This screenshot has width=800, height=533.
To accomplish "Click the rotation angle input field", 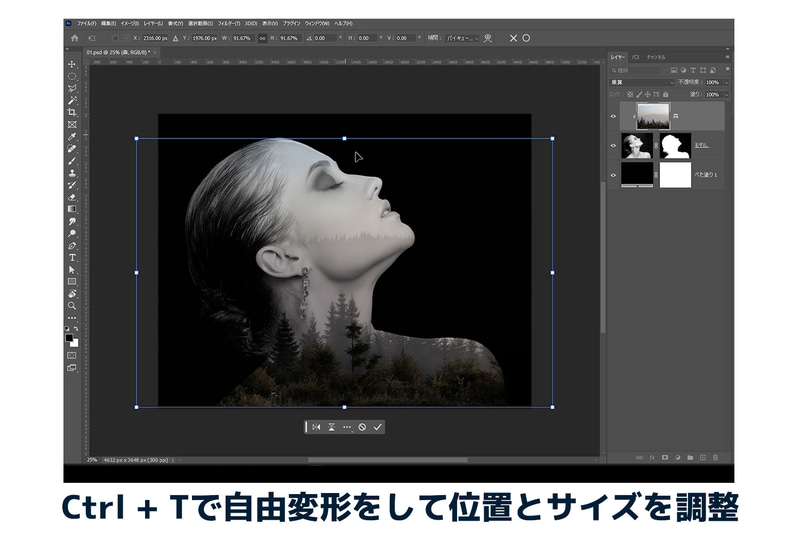I will click(324, 38).
